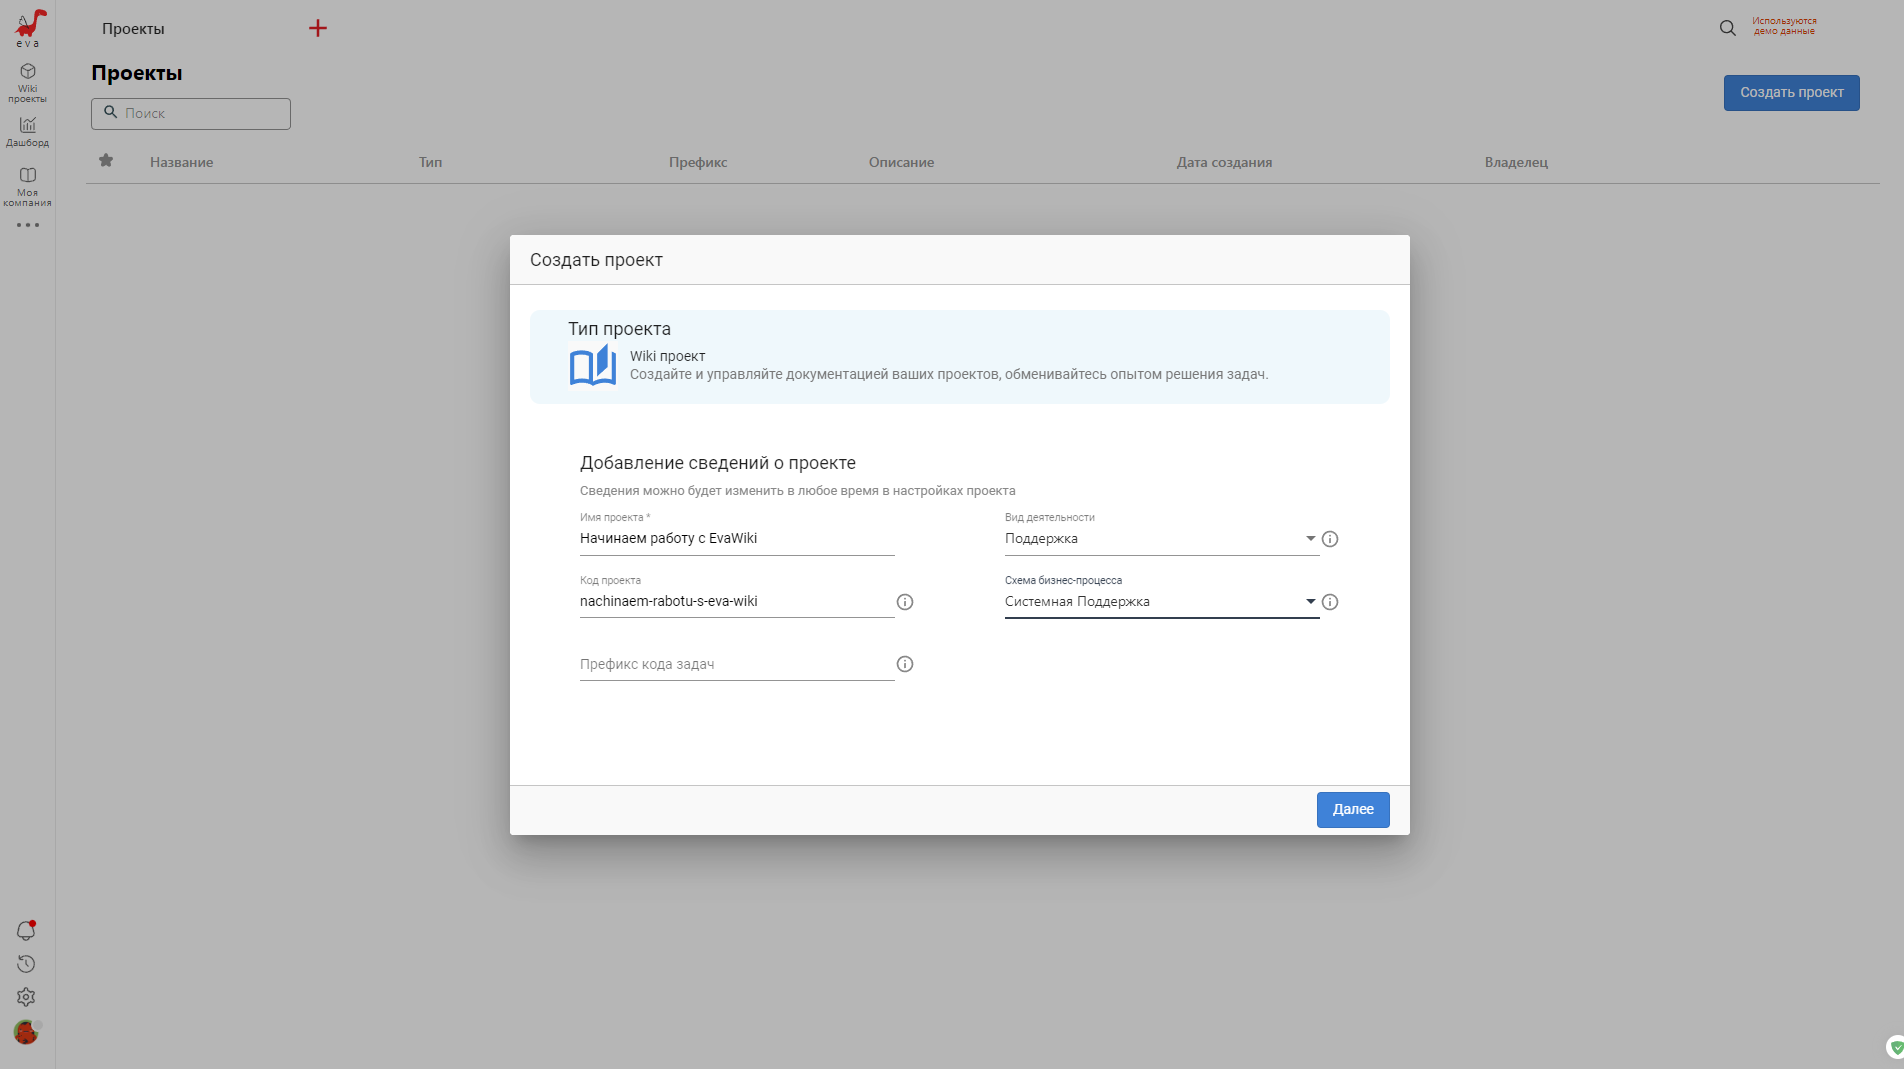Click the red plus icon near Projects
The width and height of the screenshot is (1904, 1069).
click(x=318, y=28)
